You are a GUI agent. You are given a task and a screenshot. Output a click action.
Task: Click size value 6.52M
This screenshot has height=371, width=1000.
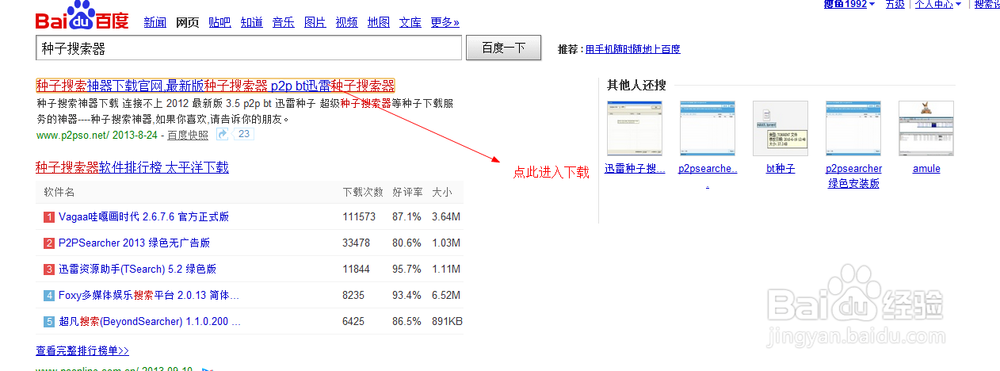446,295
